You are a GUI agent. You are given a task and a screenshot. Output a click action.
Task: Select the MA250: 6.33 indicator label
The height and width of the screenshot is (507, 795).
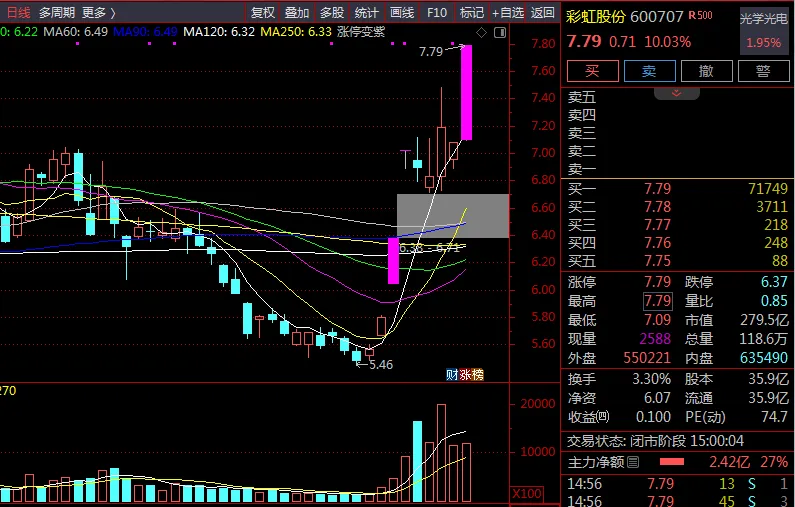(296, 32)
